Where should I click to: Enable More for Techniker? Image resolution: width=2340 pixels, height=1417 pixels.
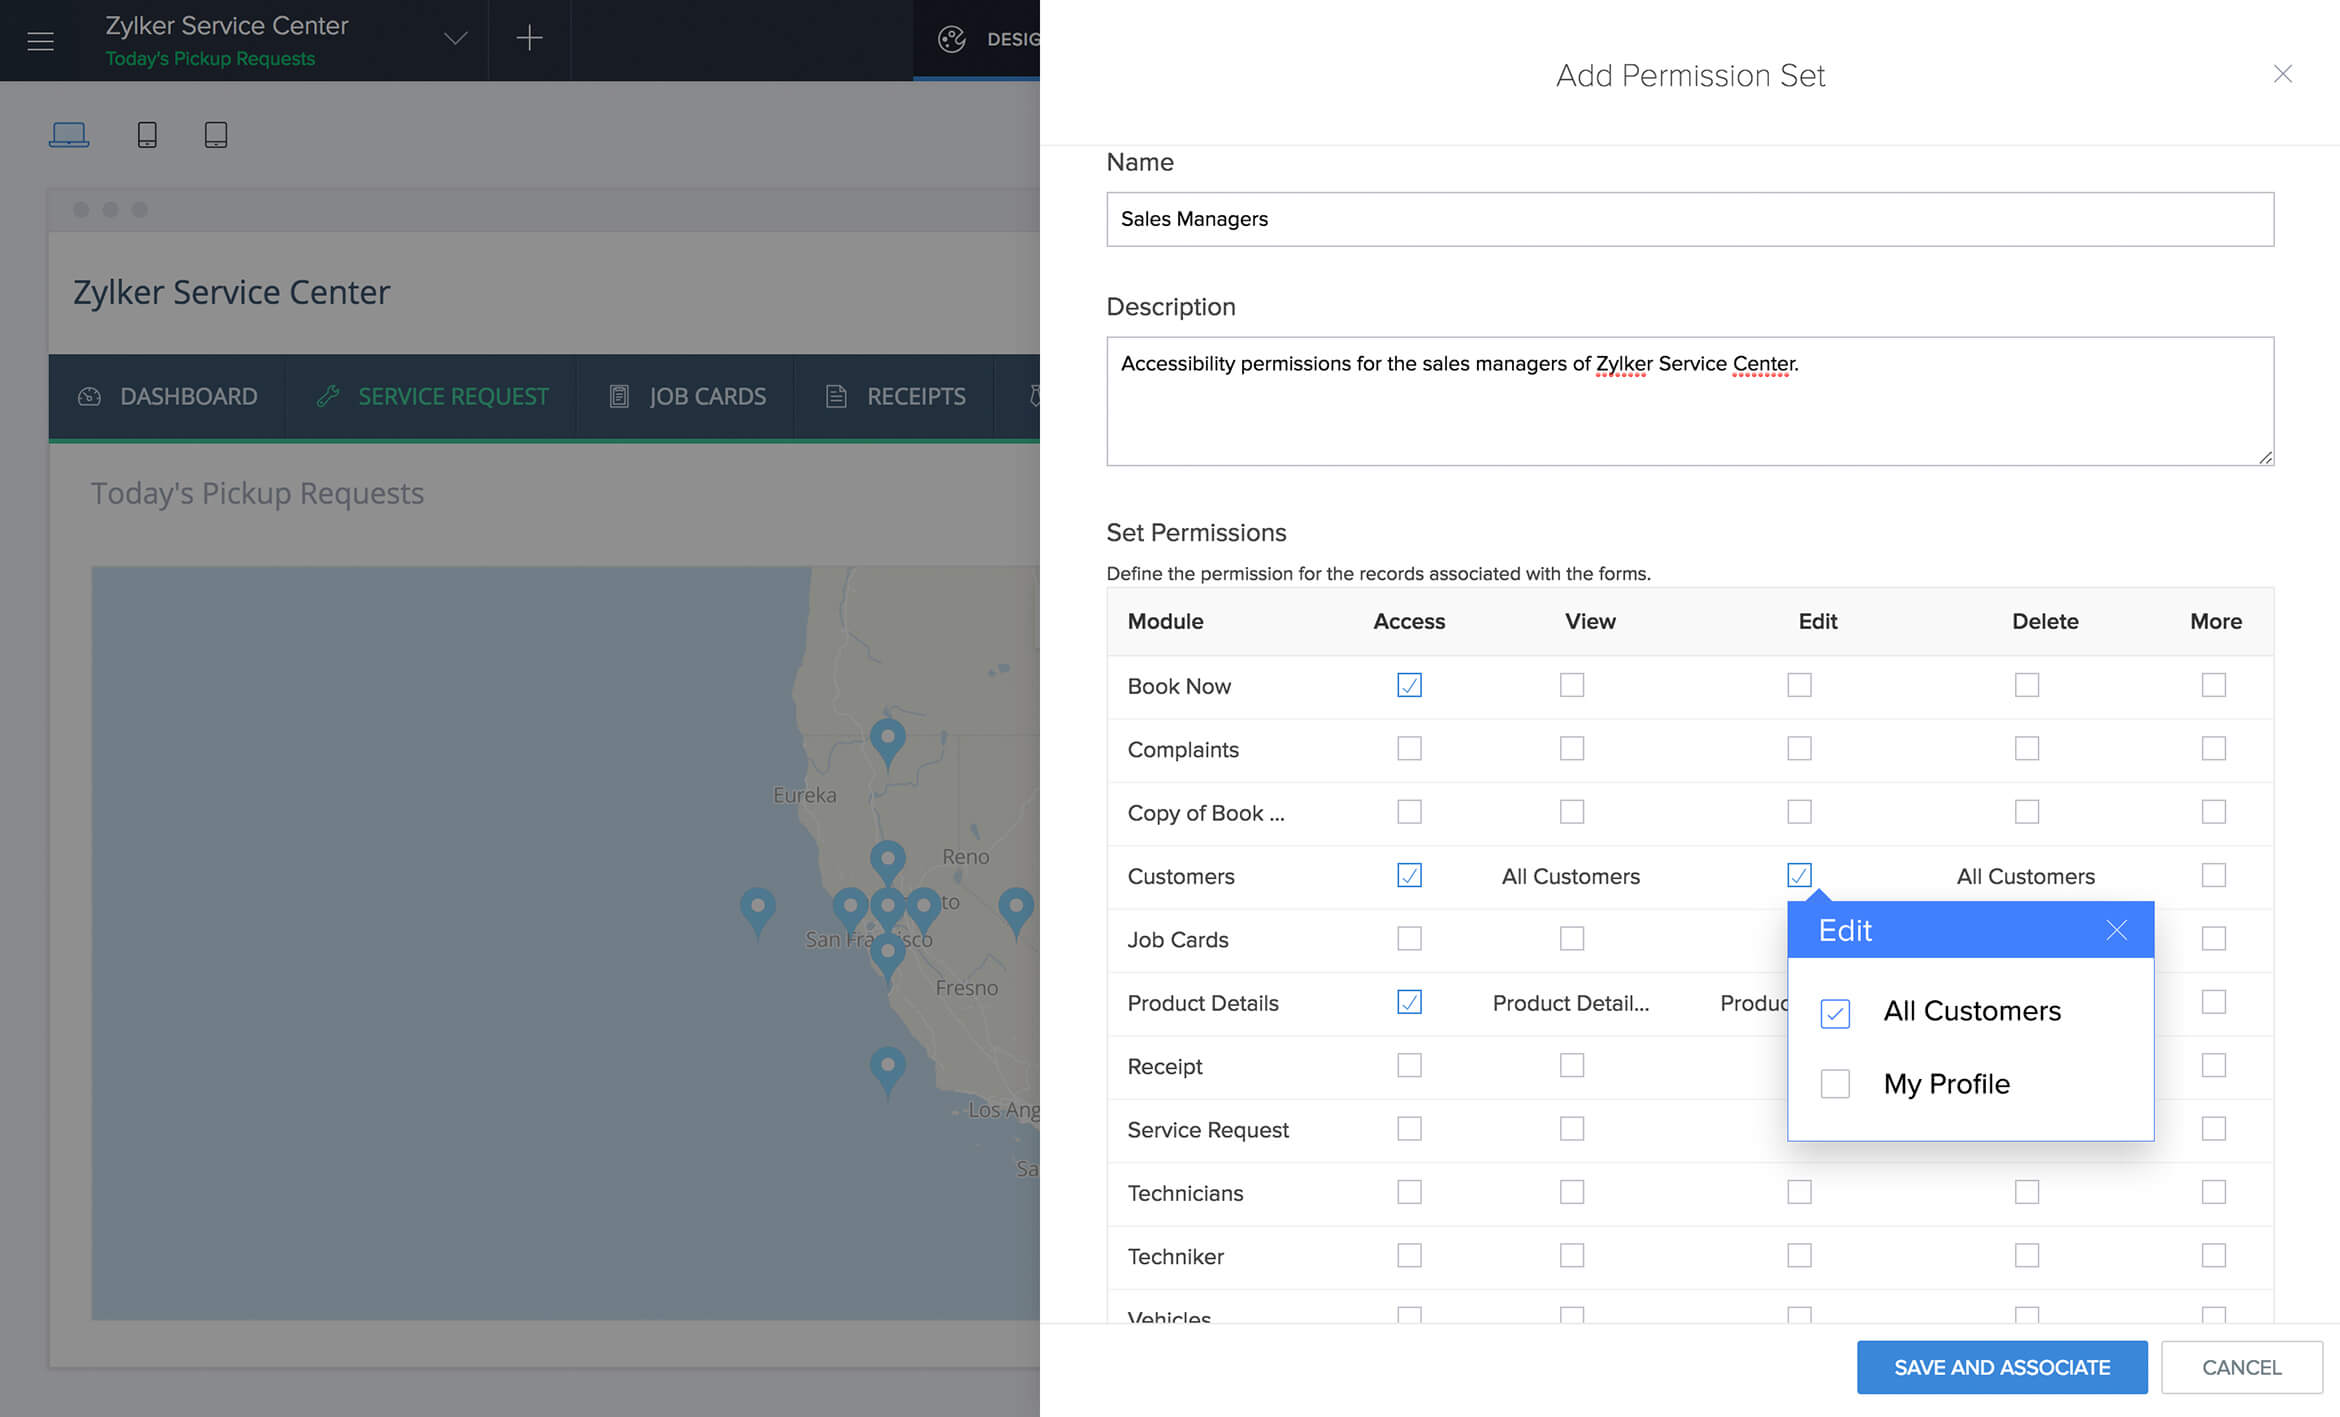pos(2214,1255)
